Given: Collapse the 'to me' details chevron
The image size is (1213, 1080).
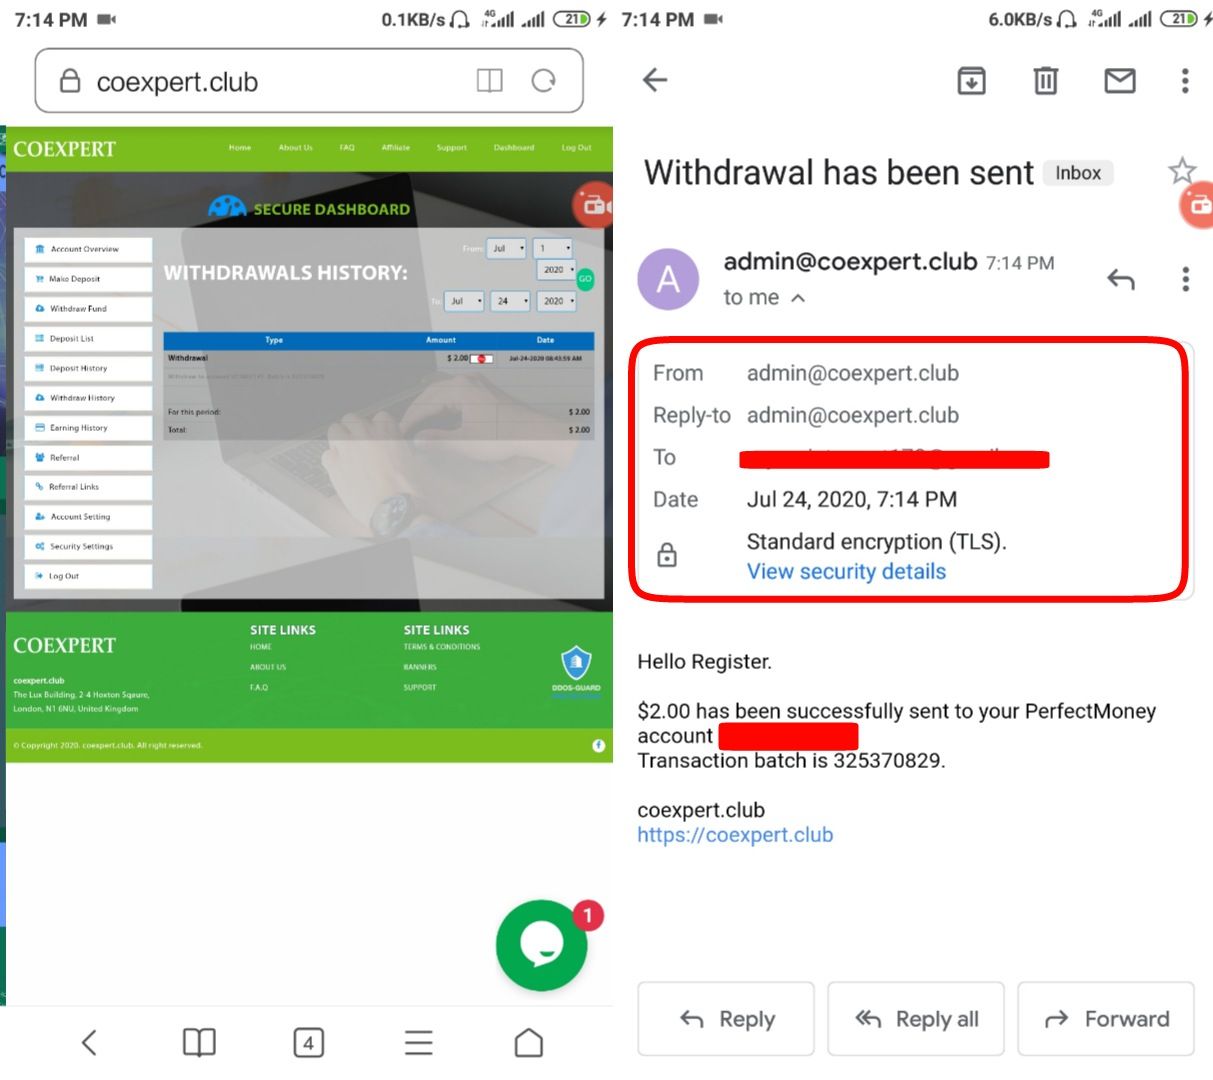Looking at the screenshot, I should (x=797, y=298).
